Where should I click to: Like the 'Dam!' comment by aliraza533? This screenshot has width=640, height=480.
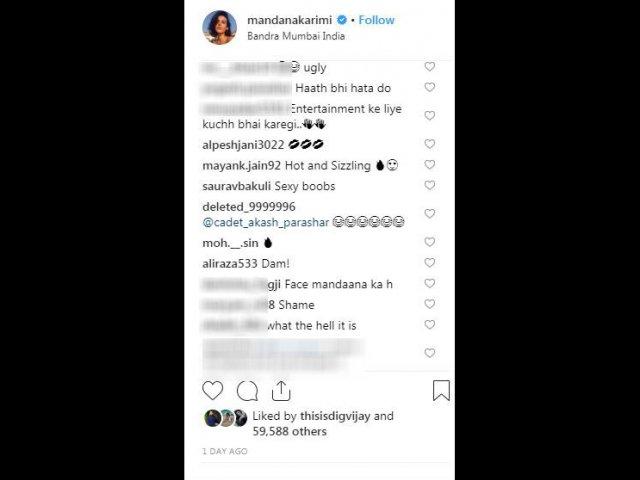click(429, 262)
